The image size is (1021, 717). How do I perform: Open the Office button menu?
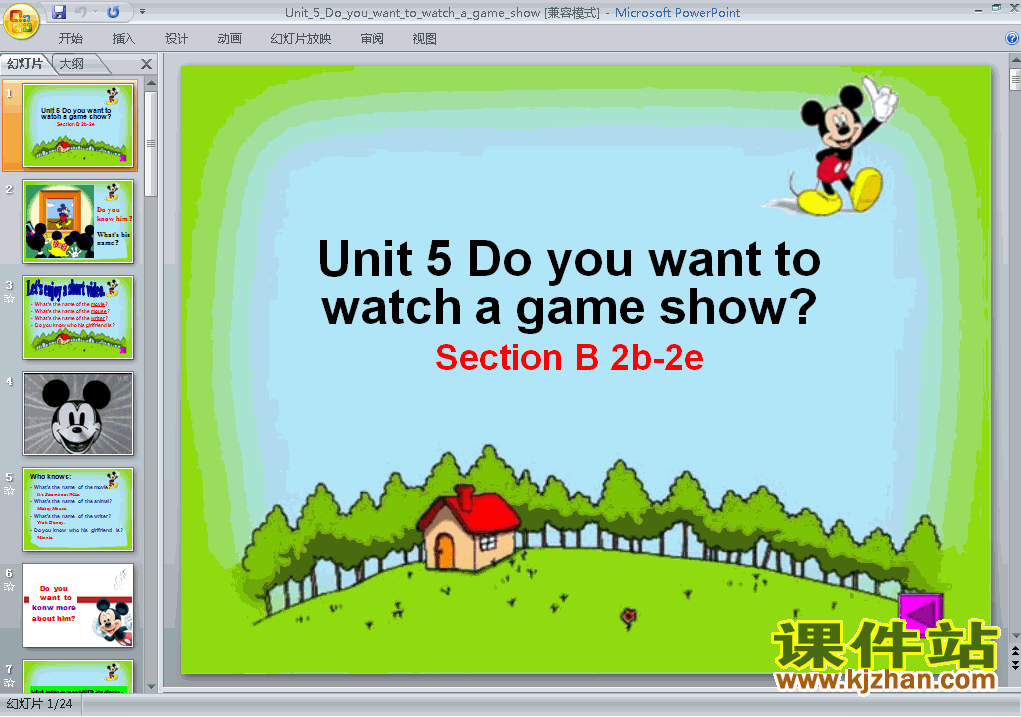(x=21, y=20)
